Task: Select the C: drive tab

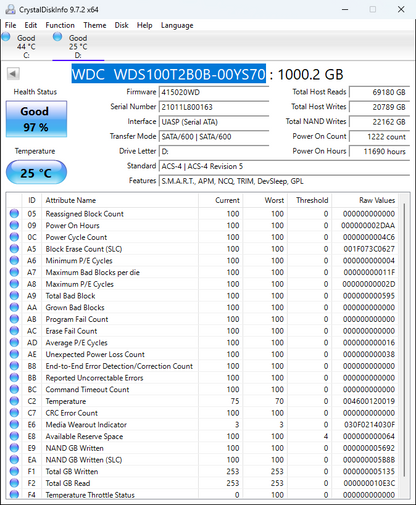Action: [26, 46]
